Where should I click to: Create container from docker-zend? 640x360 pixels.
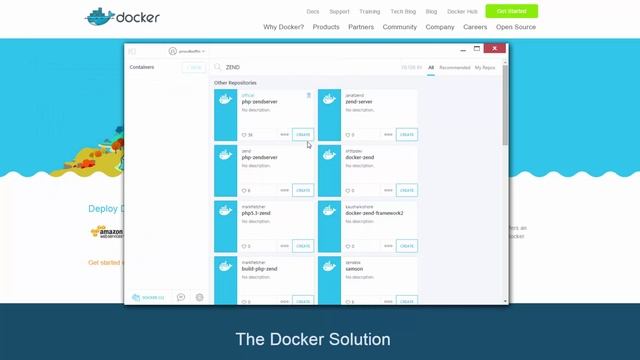pyautogui.click(x=407, y=190)
